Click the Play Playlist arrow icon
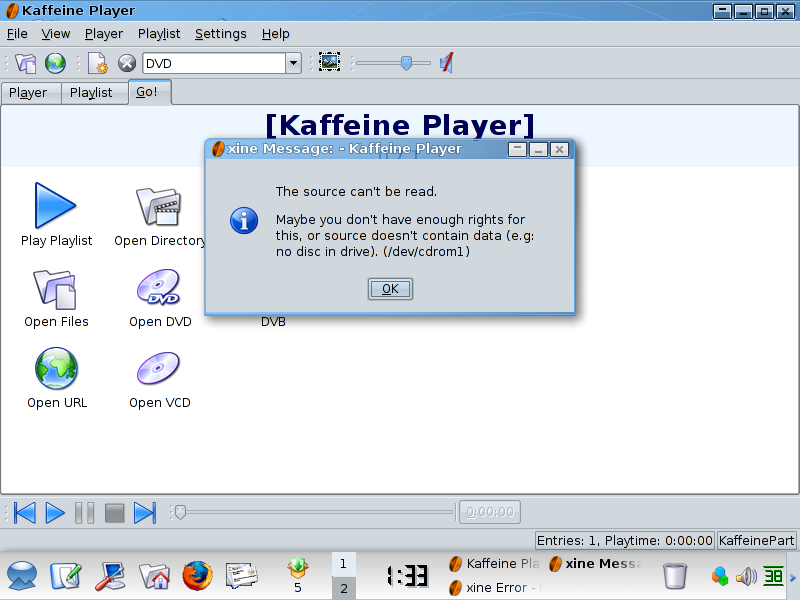Image resolution: width=800 pixels, height=600 pixels. point(56,206)
